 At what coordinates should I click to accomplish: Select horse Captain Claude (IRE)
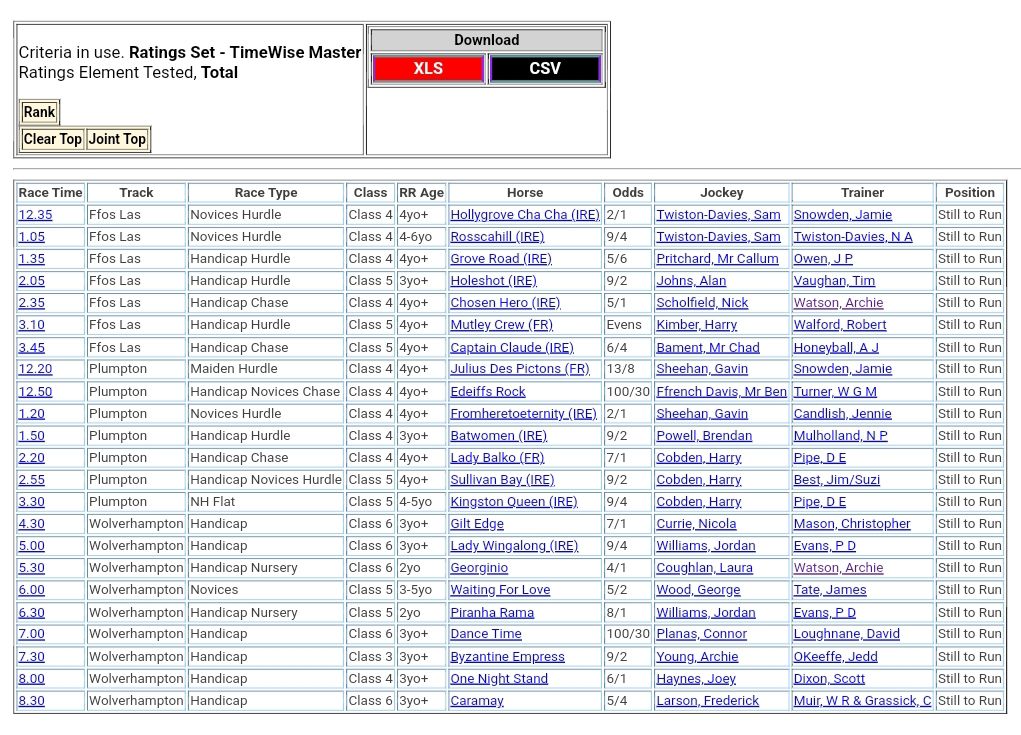click(511, 348)
